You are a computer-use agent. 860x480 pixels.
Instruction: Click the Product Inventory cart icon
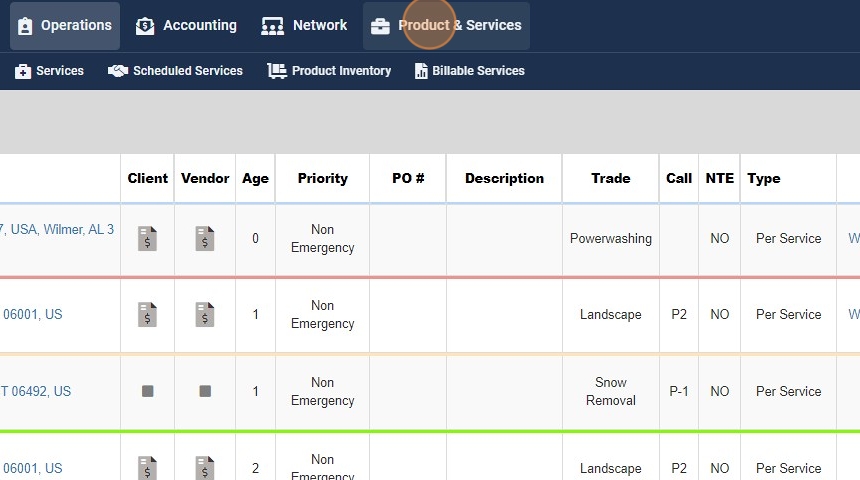point(277,71)
